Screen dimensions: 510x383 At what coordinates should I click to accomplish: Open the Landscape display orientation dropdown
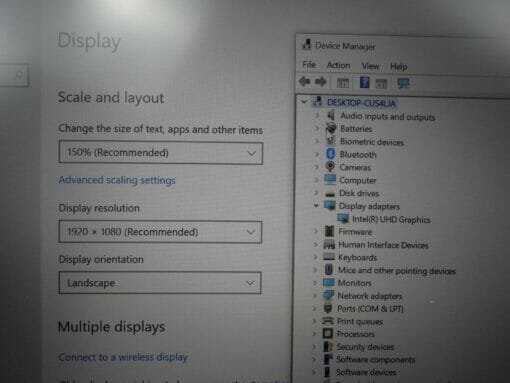160,283
